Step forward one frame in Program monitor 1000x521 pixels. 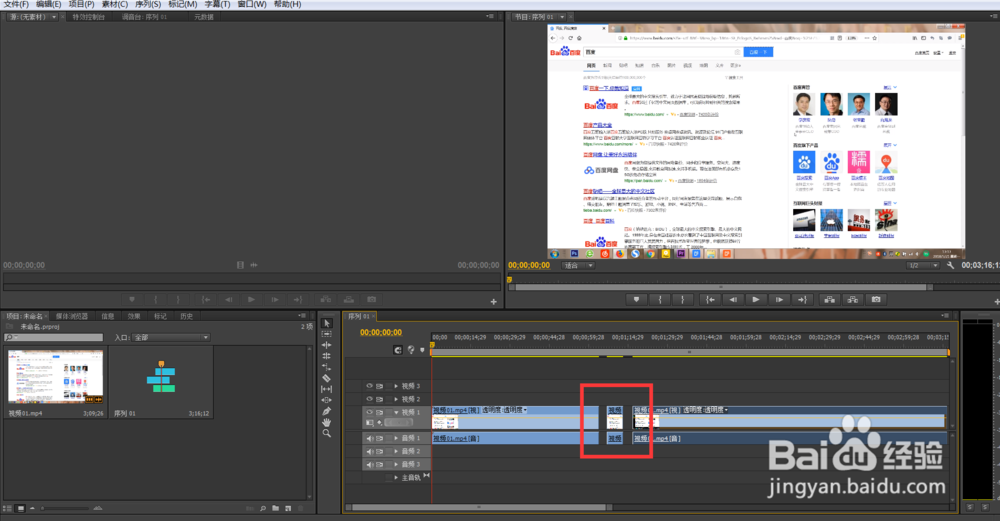[779, 299]
